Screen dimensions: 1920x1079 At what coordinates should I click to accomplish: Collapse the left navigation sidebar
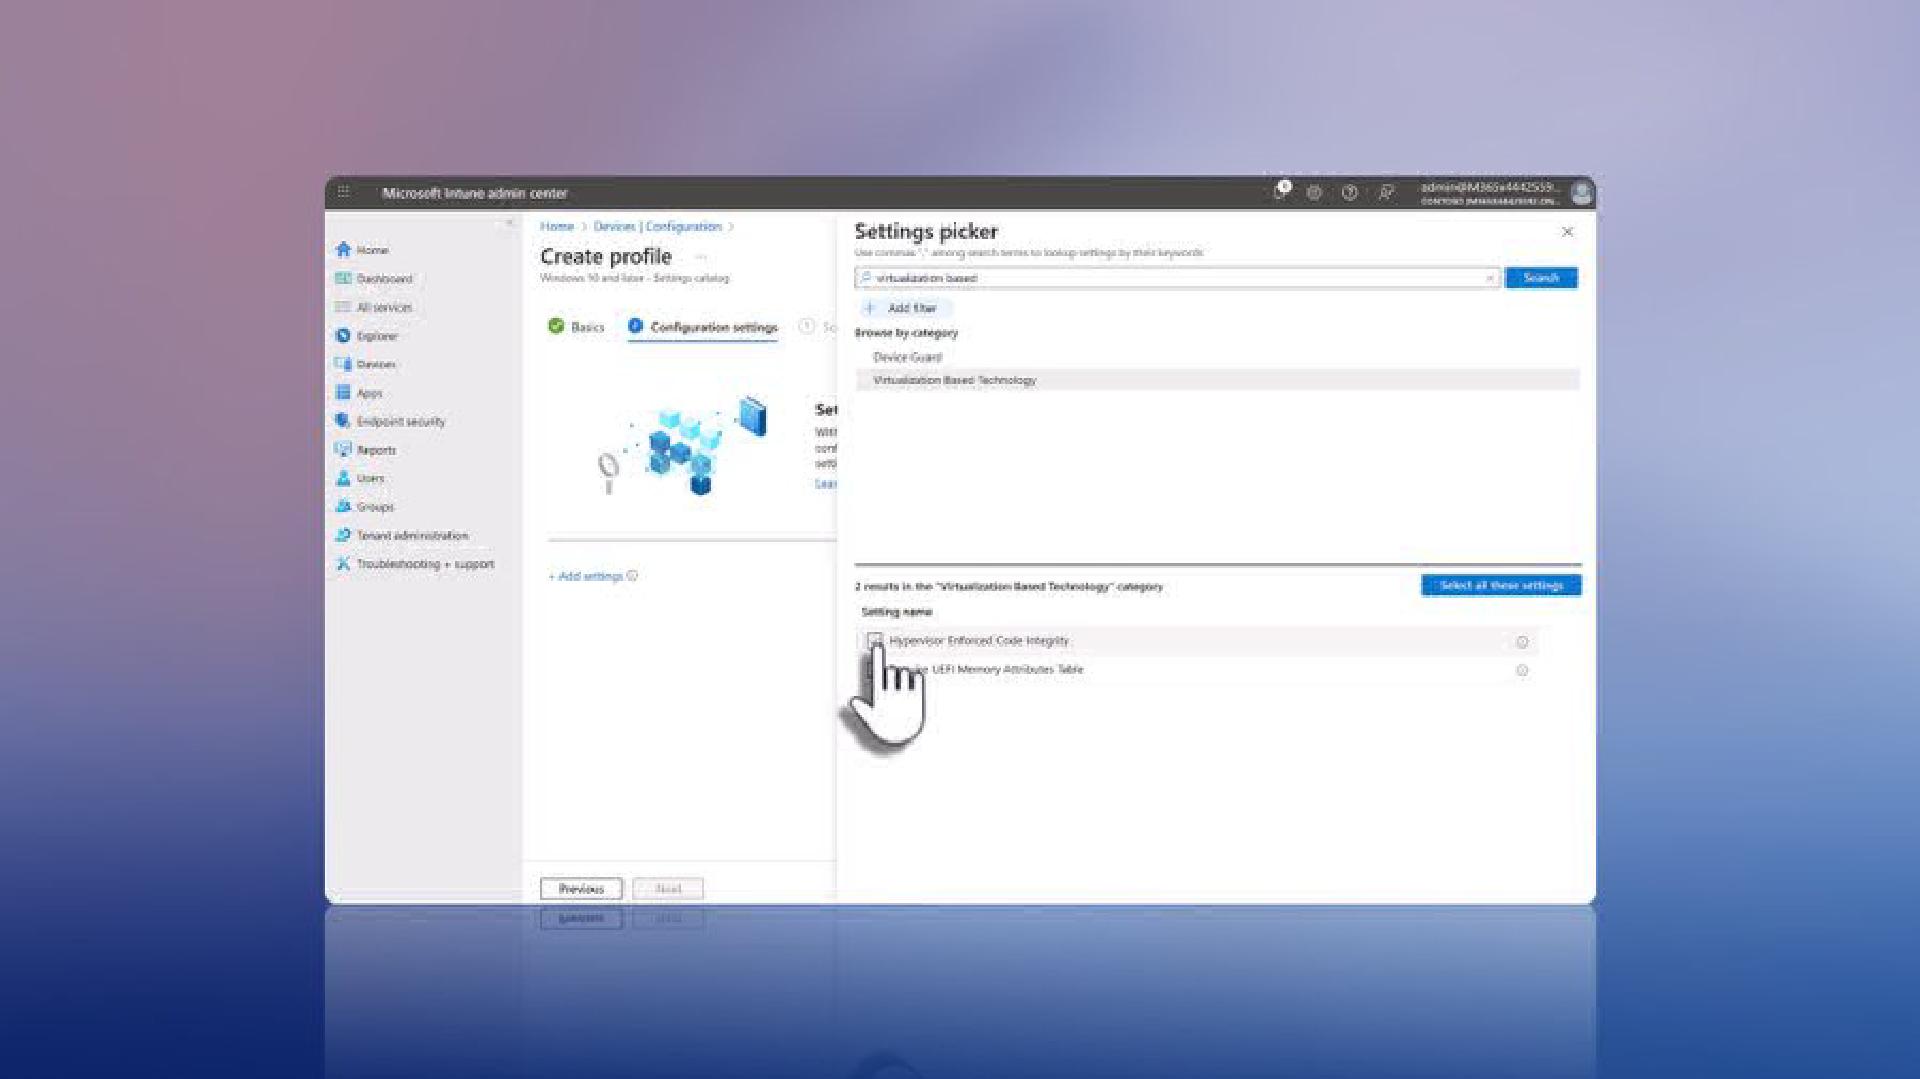[x=509, y=222]
